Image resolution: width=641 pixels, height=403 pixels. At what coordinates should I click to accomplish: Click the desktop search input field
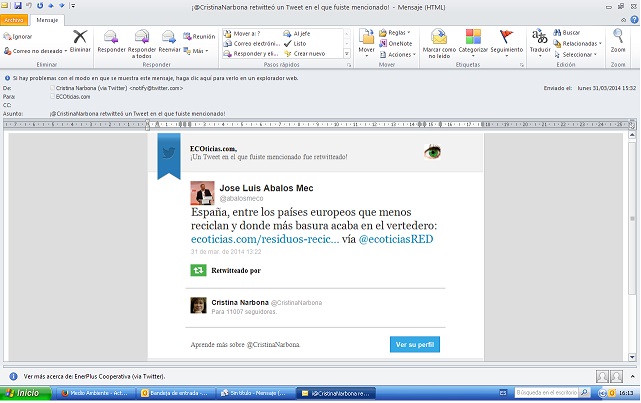(547, 393)
